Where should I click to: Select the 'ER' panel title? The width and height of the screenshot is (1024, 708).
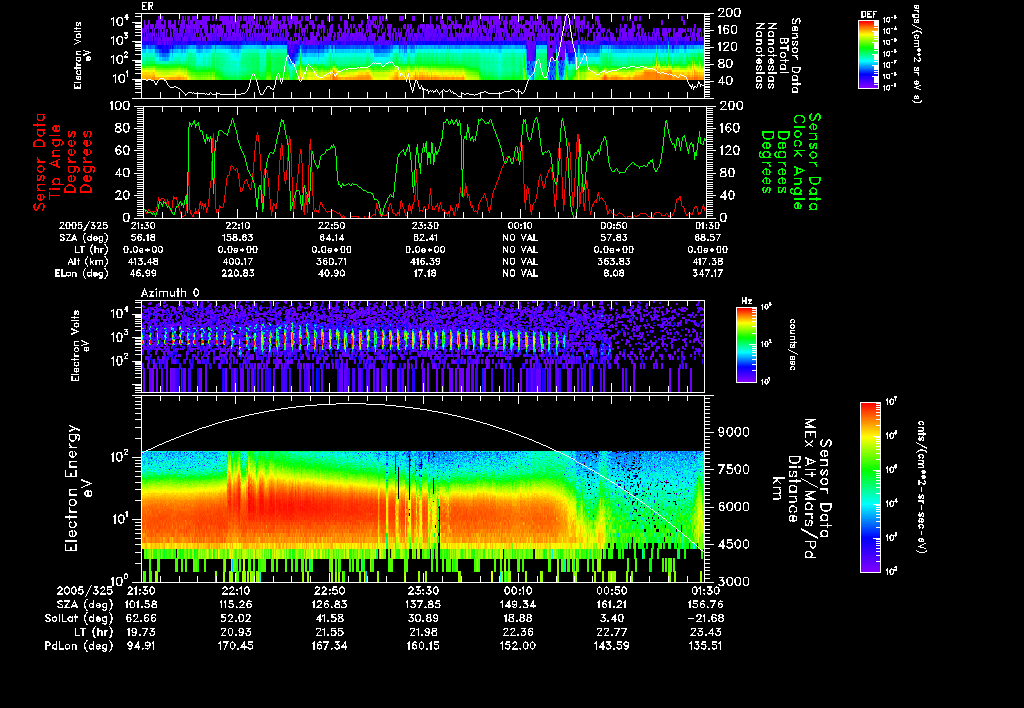click(147, 7)
